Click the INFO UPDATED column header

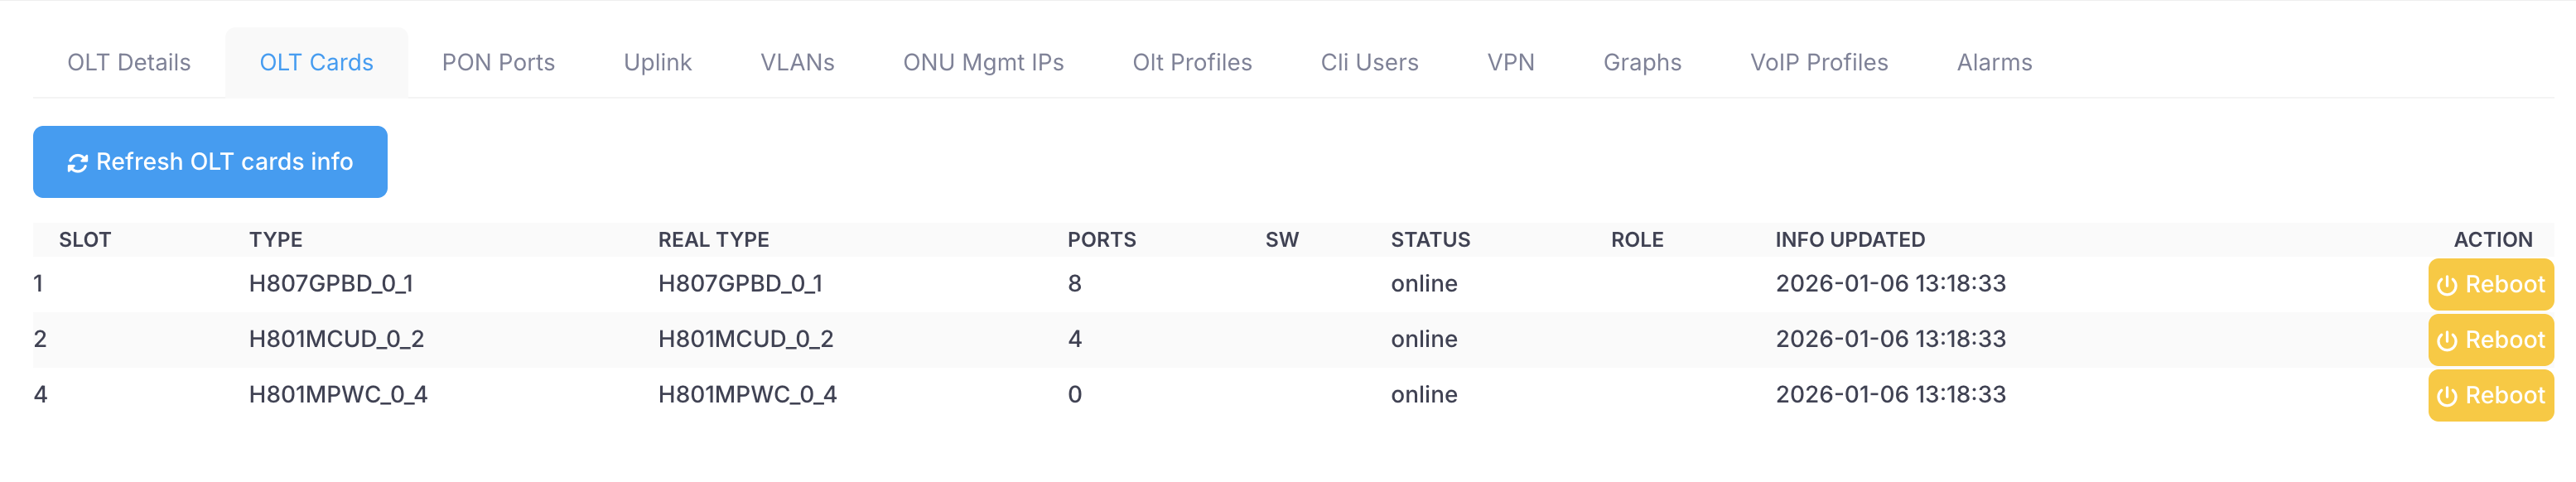click(x=1849, y=240)
